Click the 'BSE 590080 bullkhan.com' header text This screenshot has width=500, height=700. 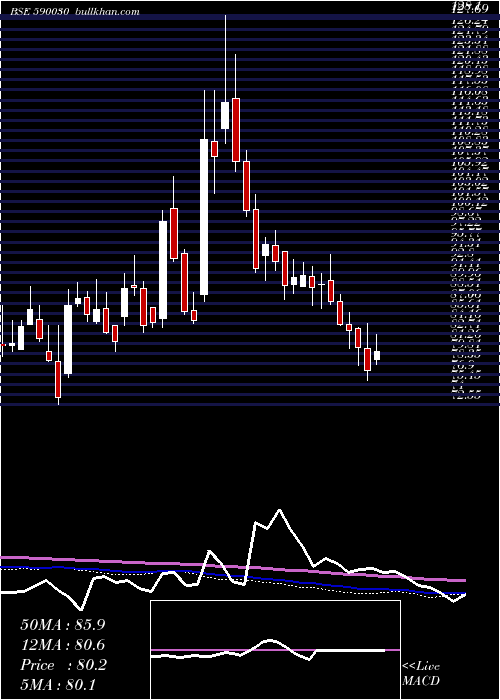(x=77, y=12)
